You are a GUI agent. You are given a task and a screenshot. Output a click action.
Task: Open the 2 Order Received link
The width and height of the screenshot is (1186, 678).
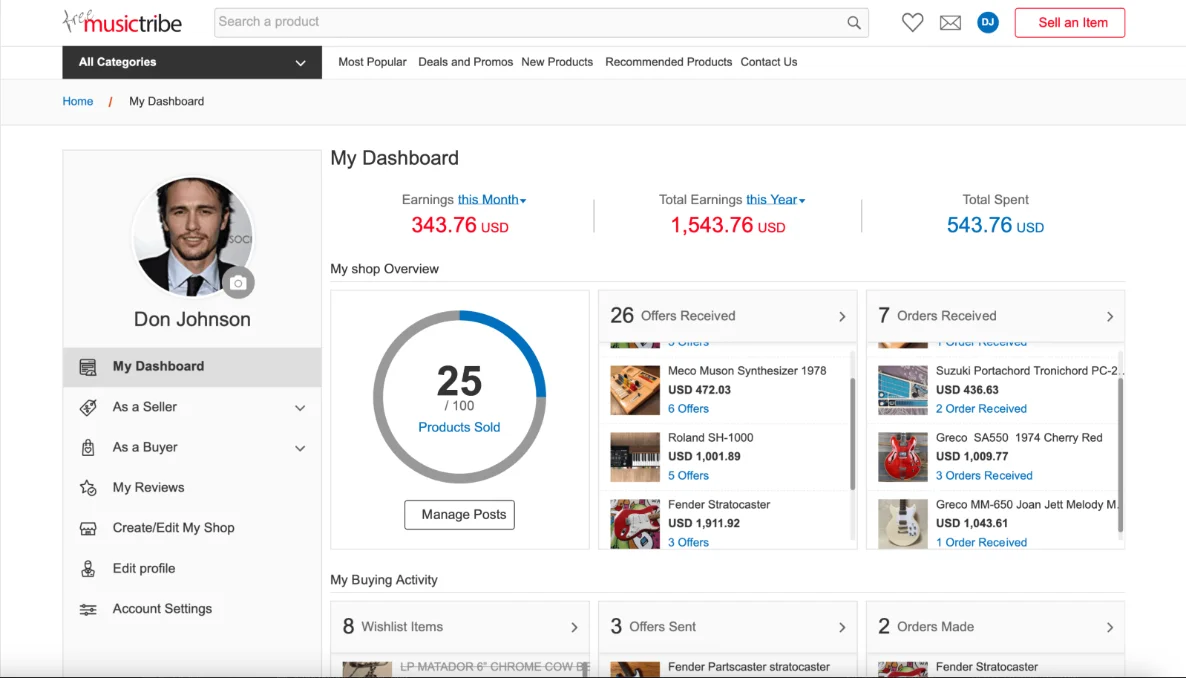click(981, 409)
